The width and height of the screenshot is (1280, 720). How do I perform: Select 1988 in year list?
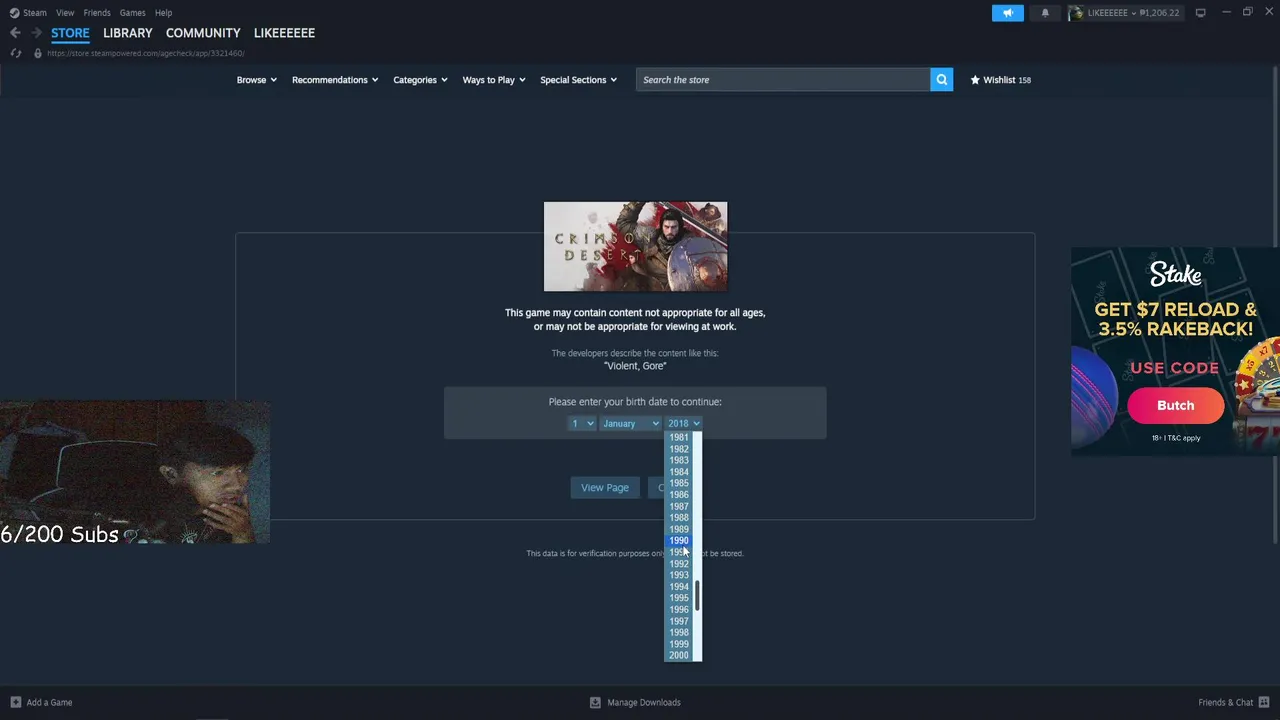click(679, 518)
